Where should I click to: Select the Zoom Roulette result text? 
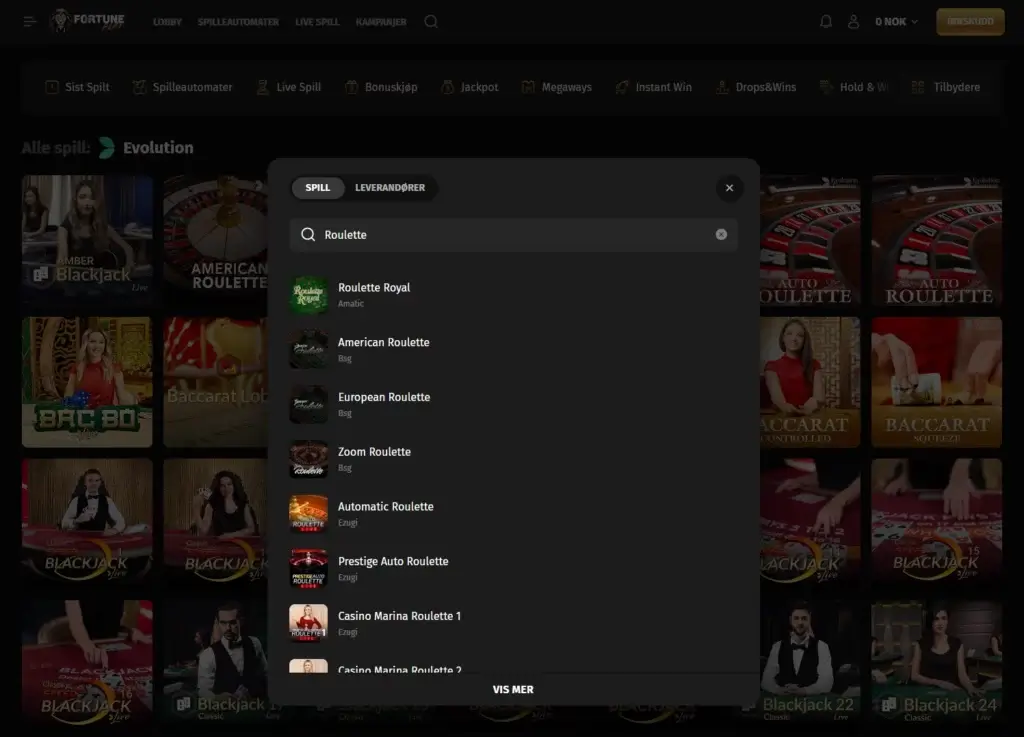(x=374, y=452)
